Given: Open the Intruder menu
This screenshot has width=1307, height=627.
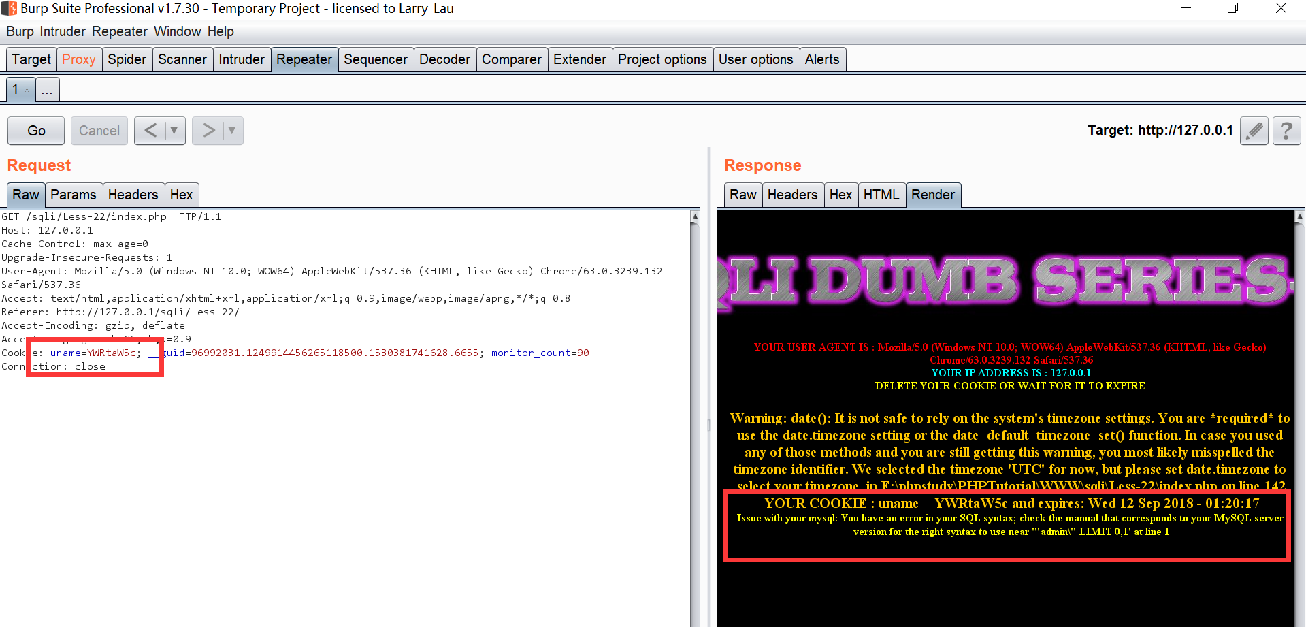Looking at the screenshot, I should click(x=63, y=32).
